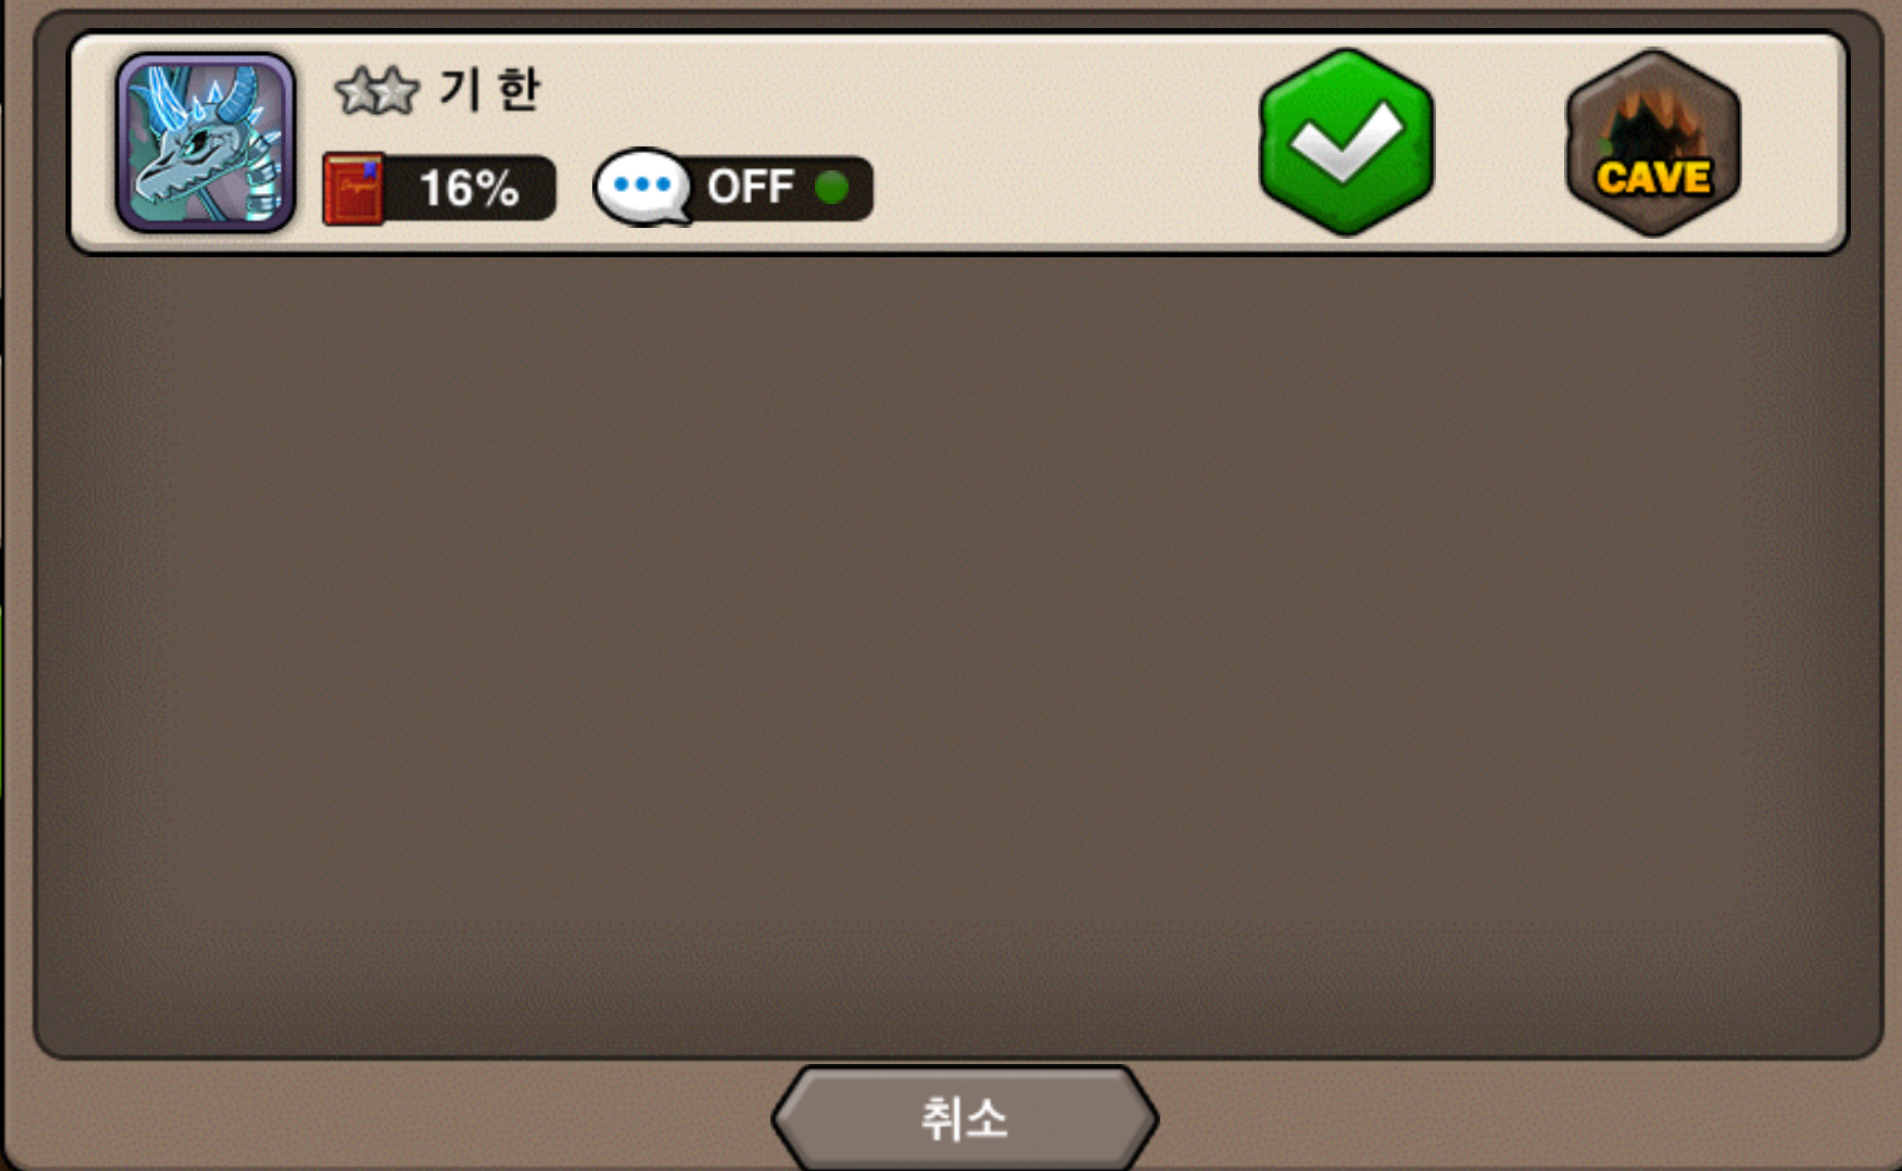This screenshot has width=1902, height=1171.
Task: Confirm selection with the green check
Action: click(x=1347, y=143)
